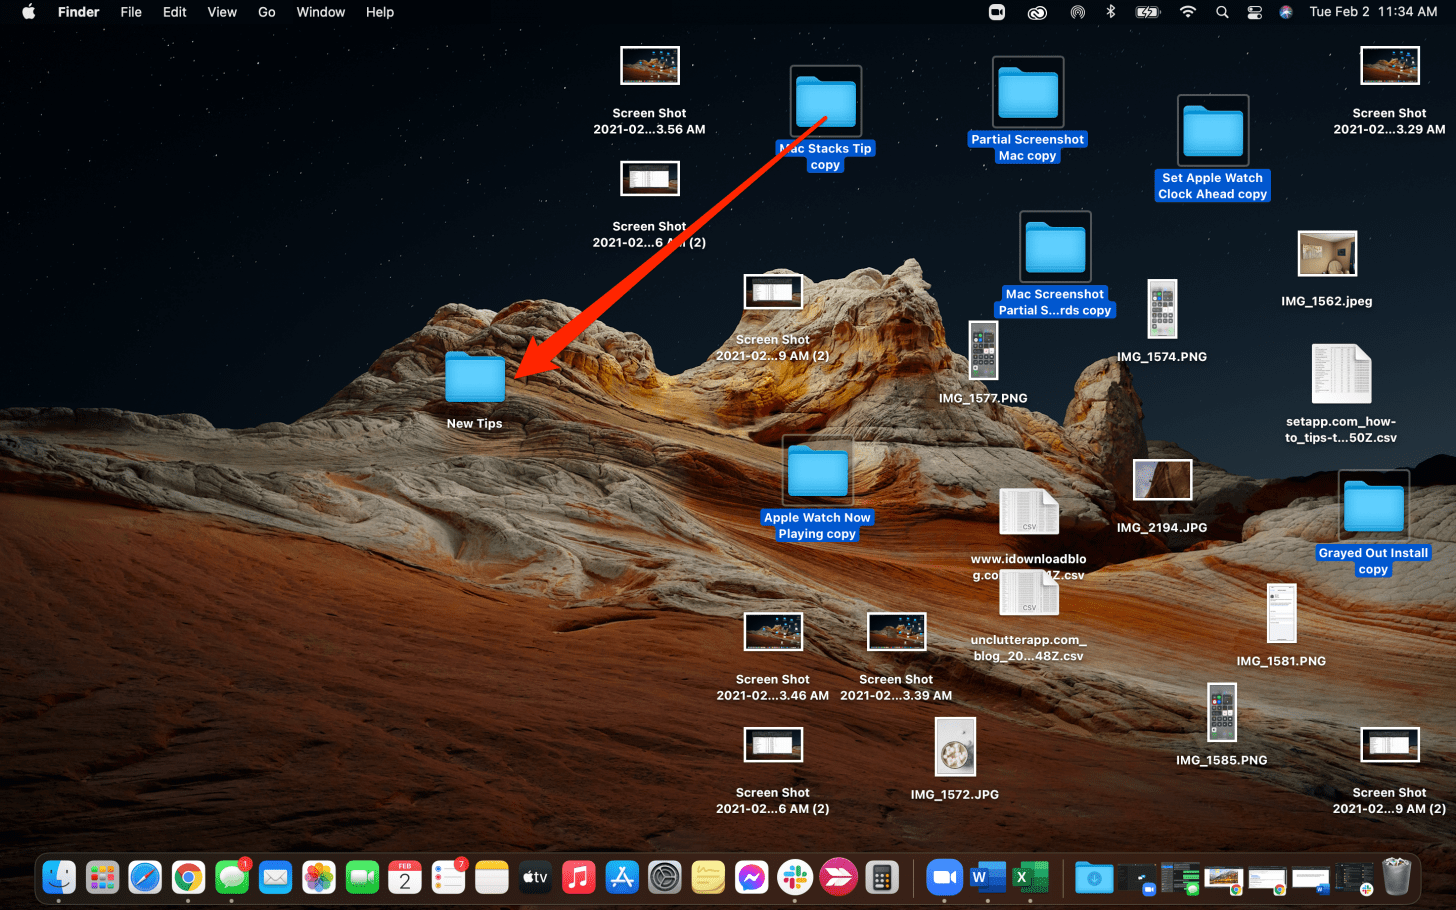Image resolution: width=1456 pixels, height=910 pixels.
Task: Select IMG_2194.JPG thumbnail
Action: point(1162,480)
